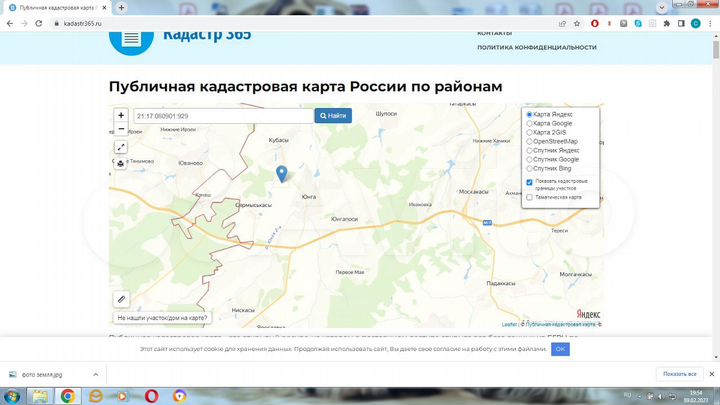Open the Leaflet attribution link
This screenshot has height=405, width=720.
coord(509,324)
